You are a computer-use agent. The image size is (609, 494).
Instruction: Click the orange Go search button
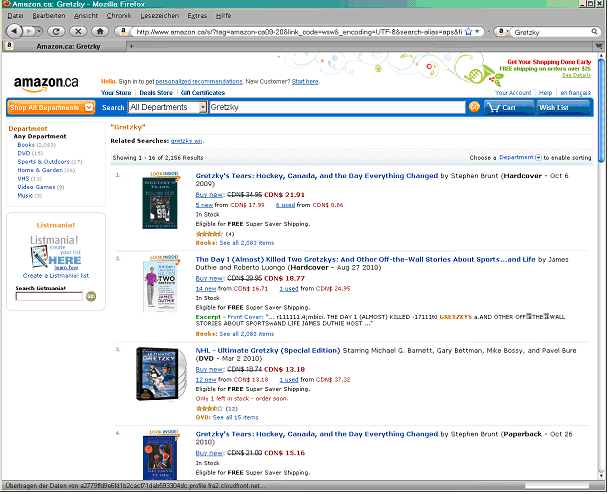[x=474, y=107]
